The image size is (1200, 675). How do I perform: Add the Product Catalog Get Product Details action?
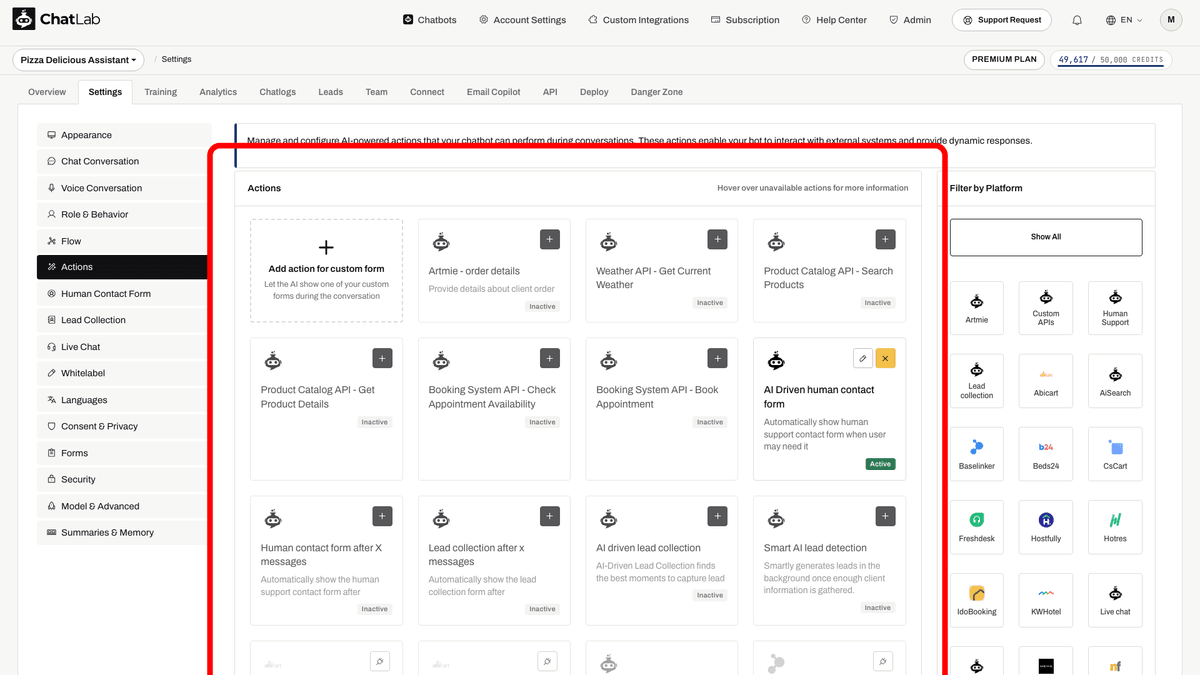click(382, 358)
